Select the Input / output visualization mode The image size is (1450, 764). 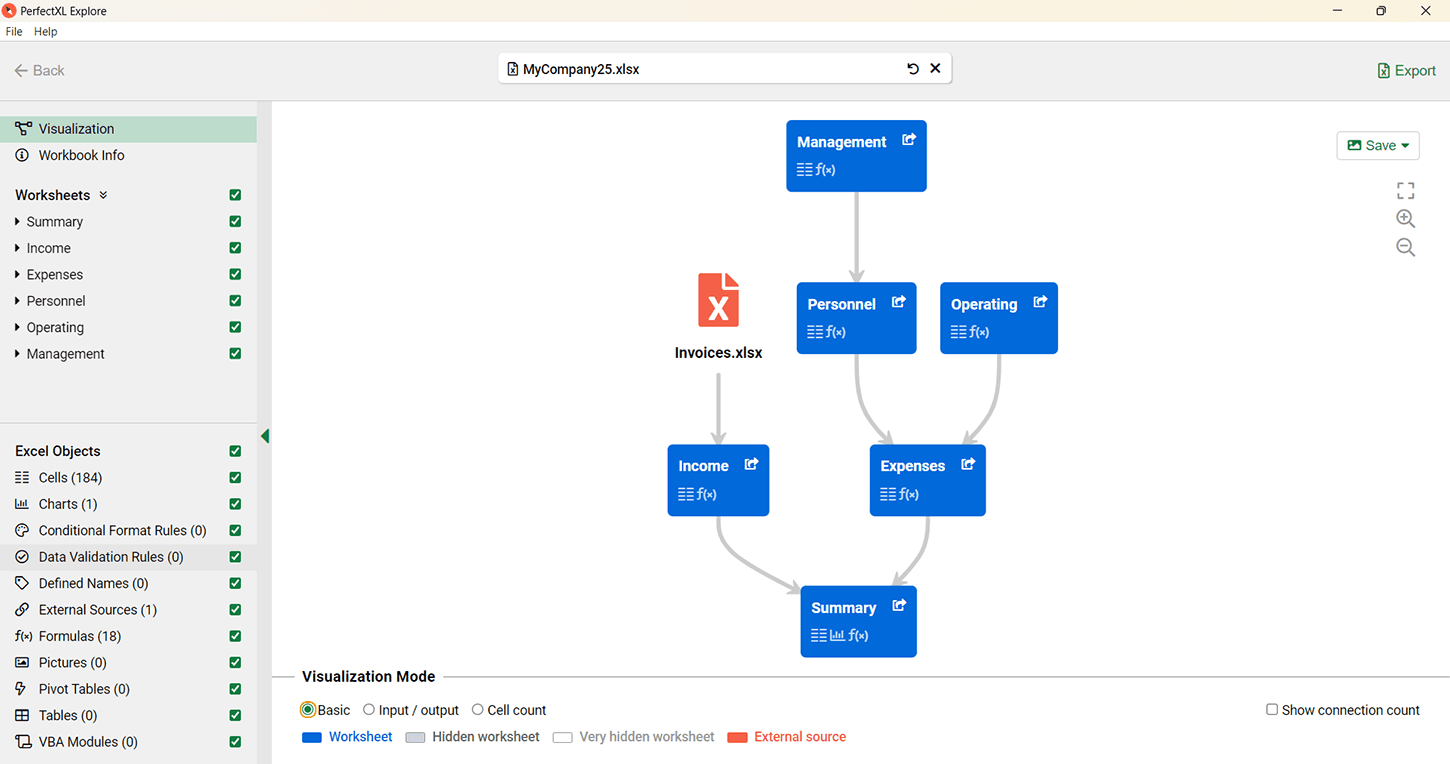369,710
